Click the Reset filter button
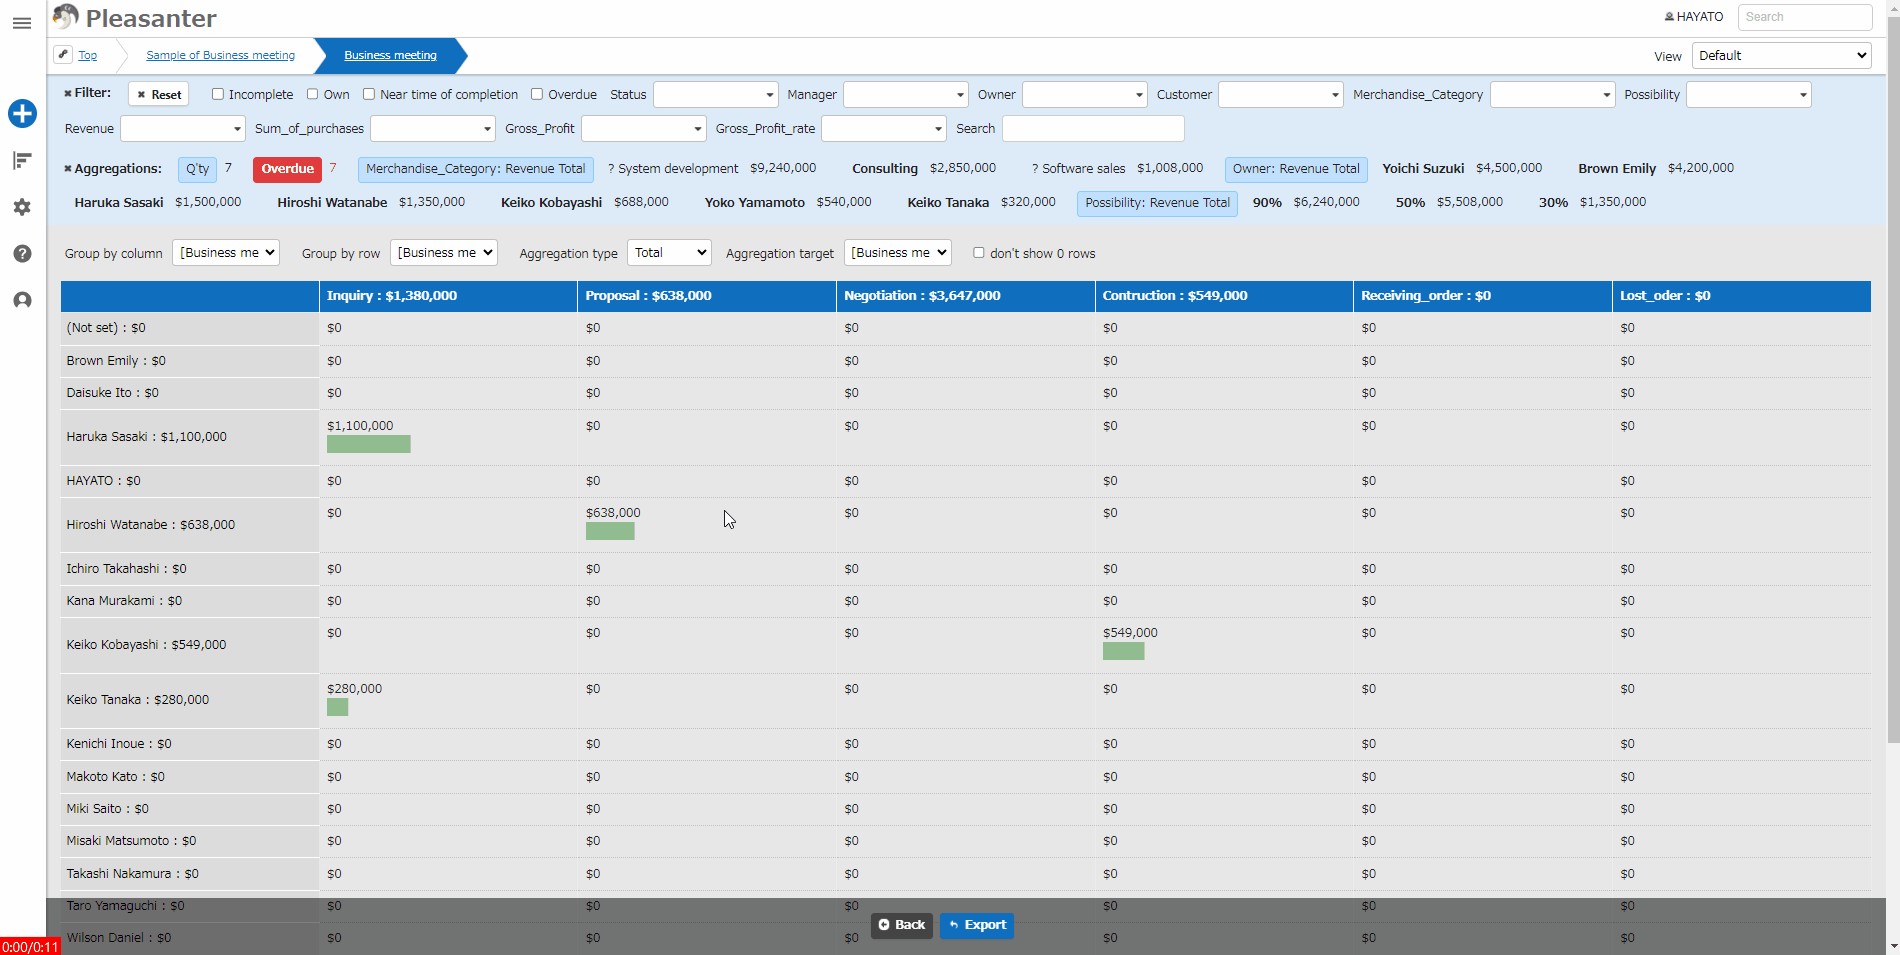 (159, 95)
